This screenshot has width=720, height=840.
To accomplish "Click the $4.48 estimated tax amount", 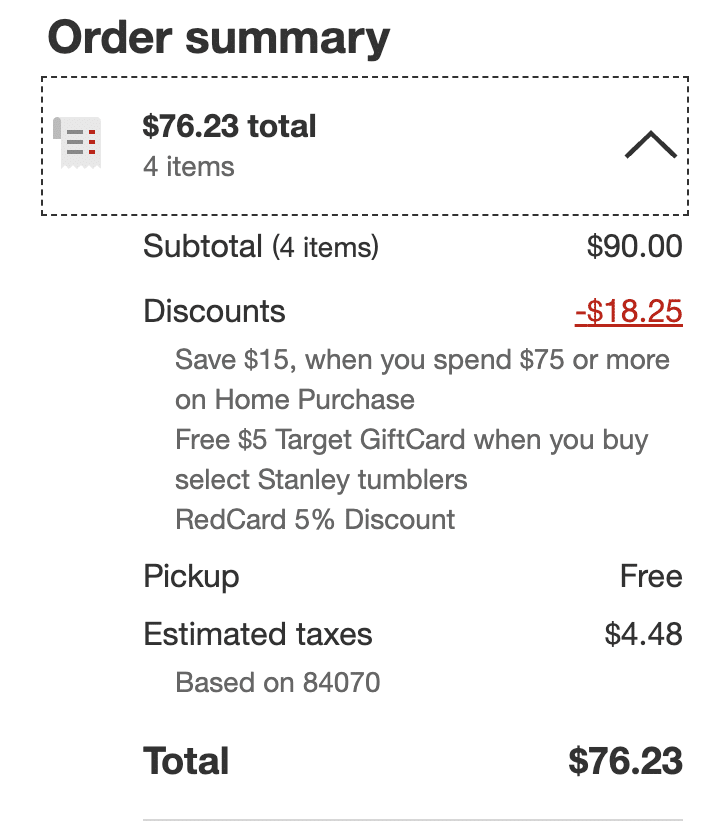I will pos(643,634).
